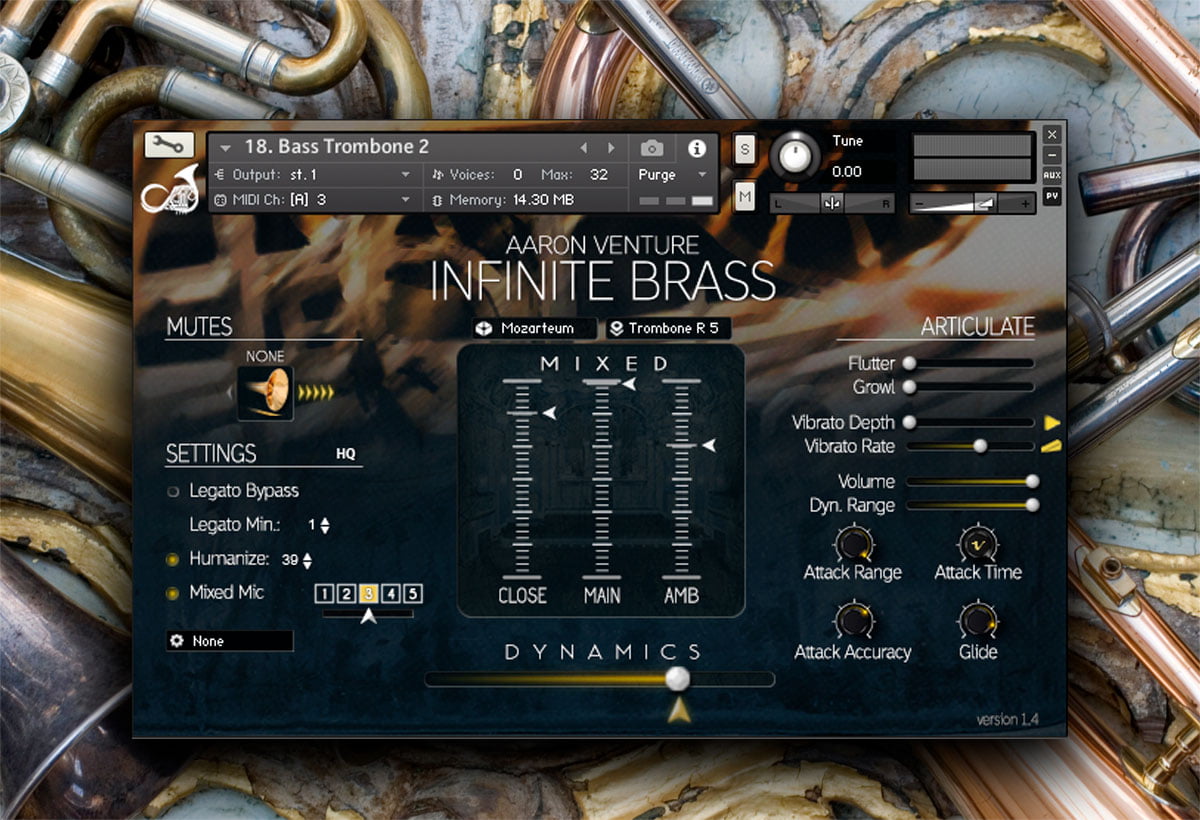Viewport: 1200px width, 820px height.
Task: Decrease volume with the header minus button
Action: [x=918, y=203]
